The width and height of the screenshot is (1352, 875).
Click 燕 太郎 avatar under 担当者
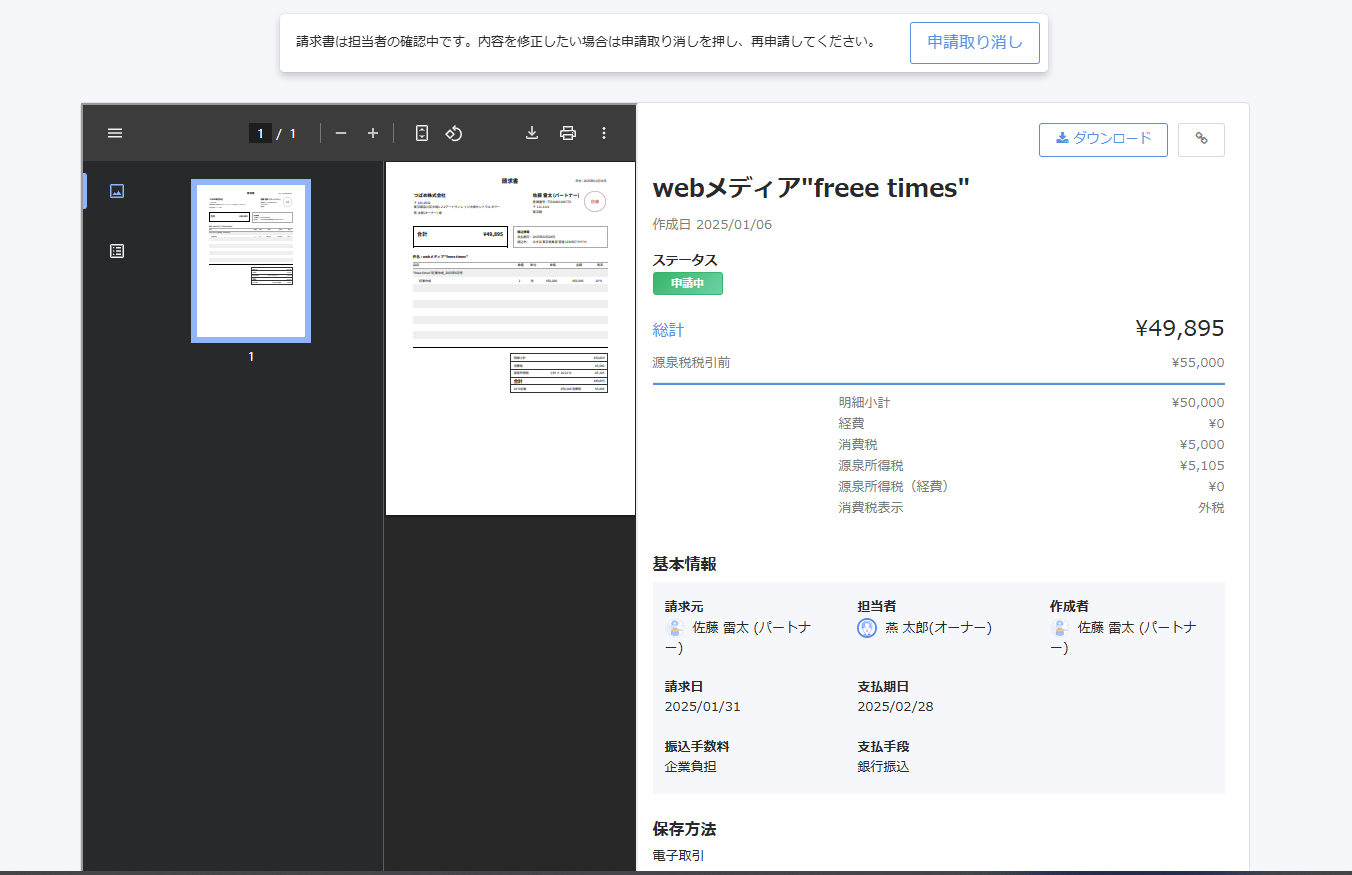(867, 628)
